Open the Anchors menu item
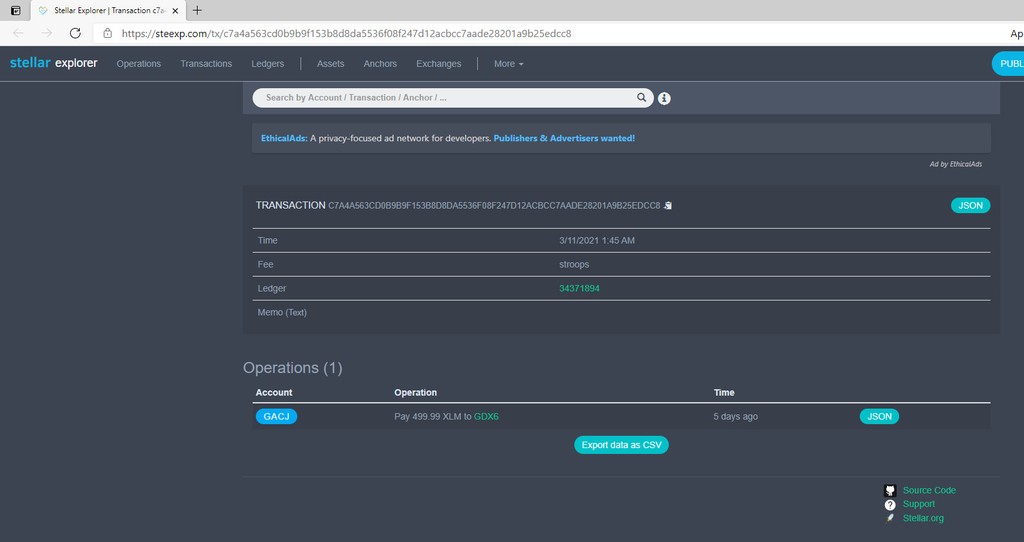Viewport: 1024px width, 542px height. (x=380, y=63)
